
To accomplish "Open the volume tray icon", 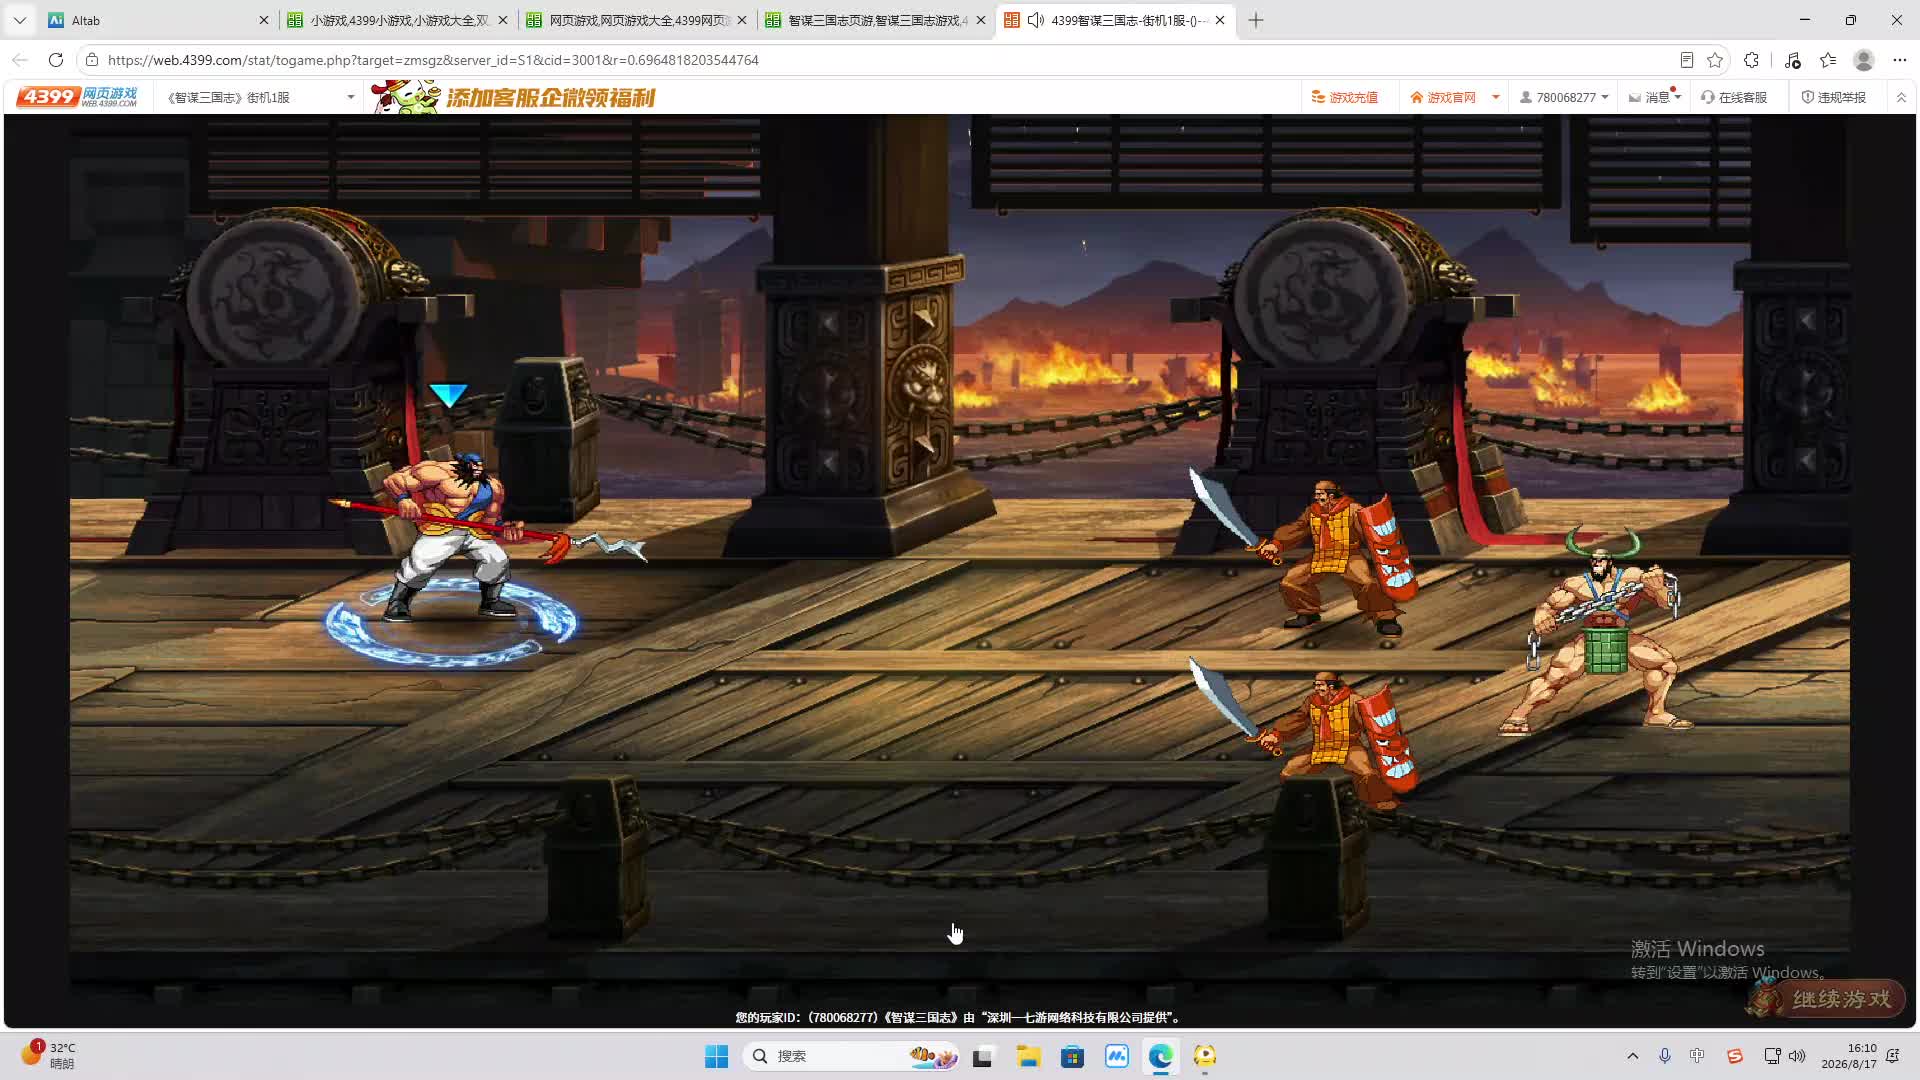I will [x=1797, y=1056].
